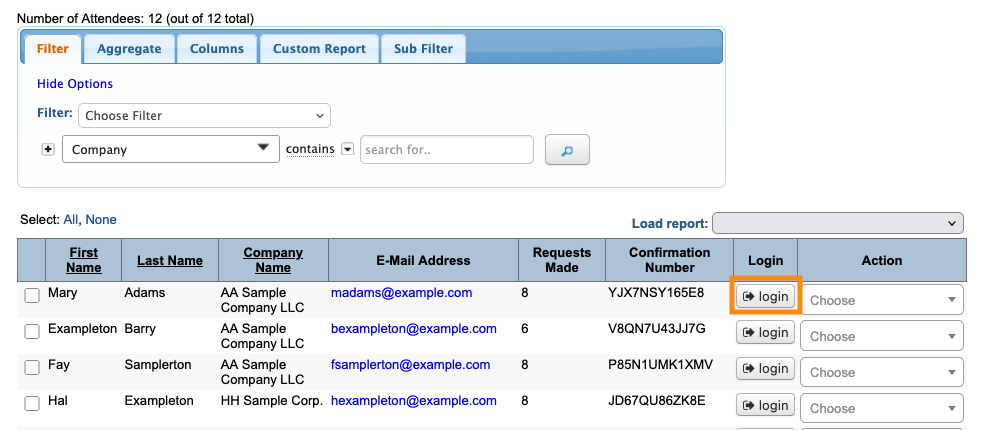Click the 'contains' operator text
The width and height of the screenshot is (987, 430).
310,149
